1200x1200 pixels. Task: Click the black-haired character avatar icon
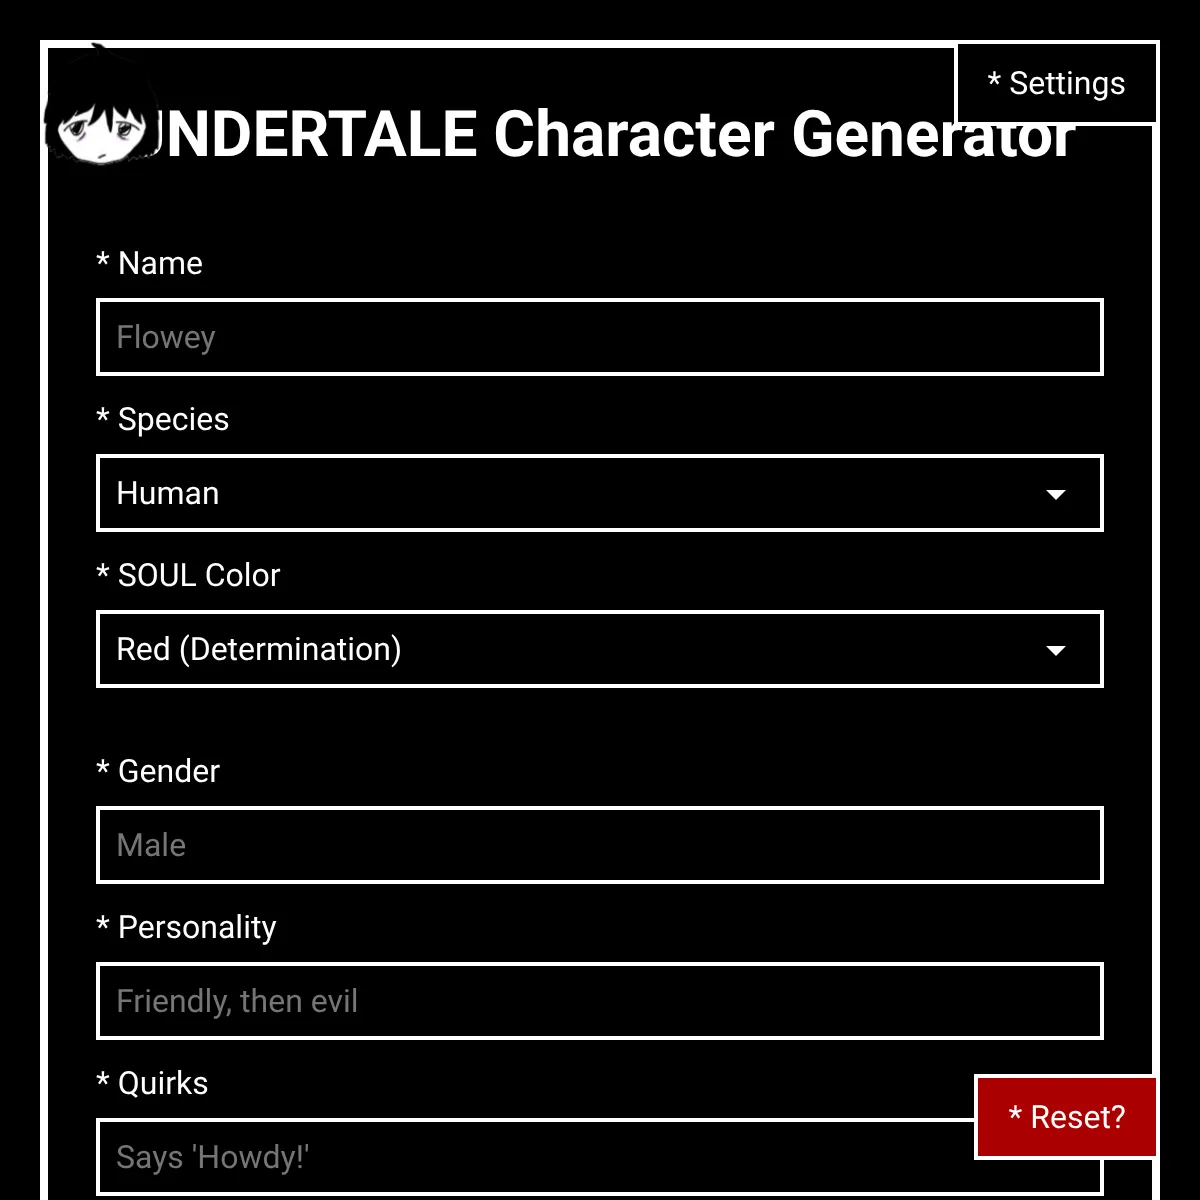coord(101,117)
